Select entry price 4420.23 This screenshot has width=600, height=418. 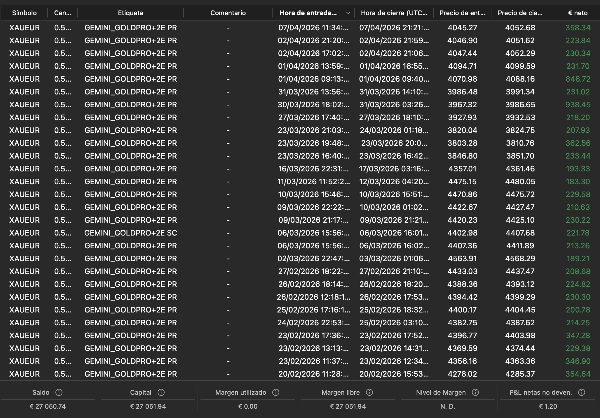point(462,220)
